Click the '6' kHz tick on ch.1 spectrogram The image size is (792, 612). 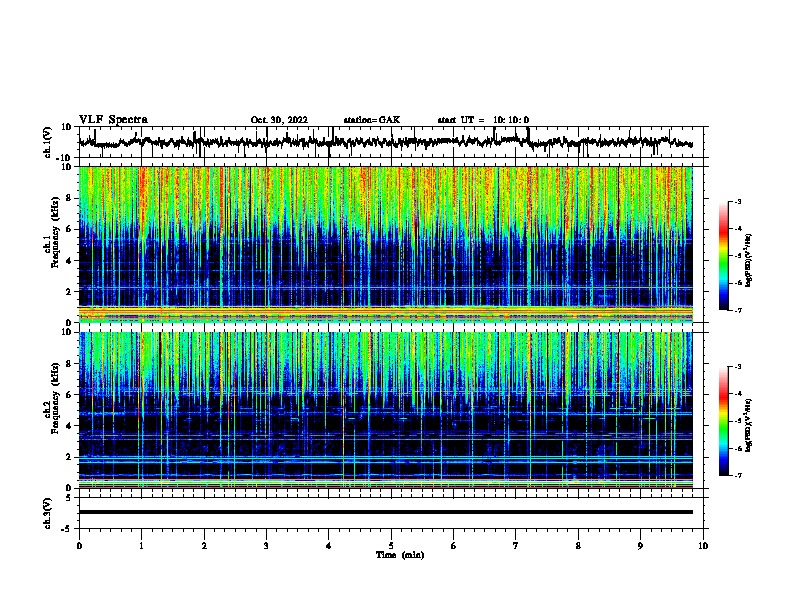point(69,229)
